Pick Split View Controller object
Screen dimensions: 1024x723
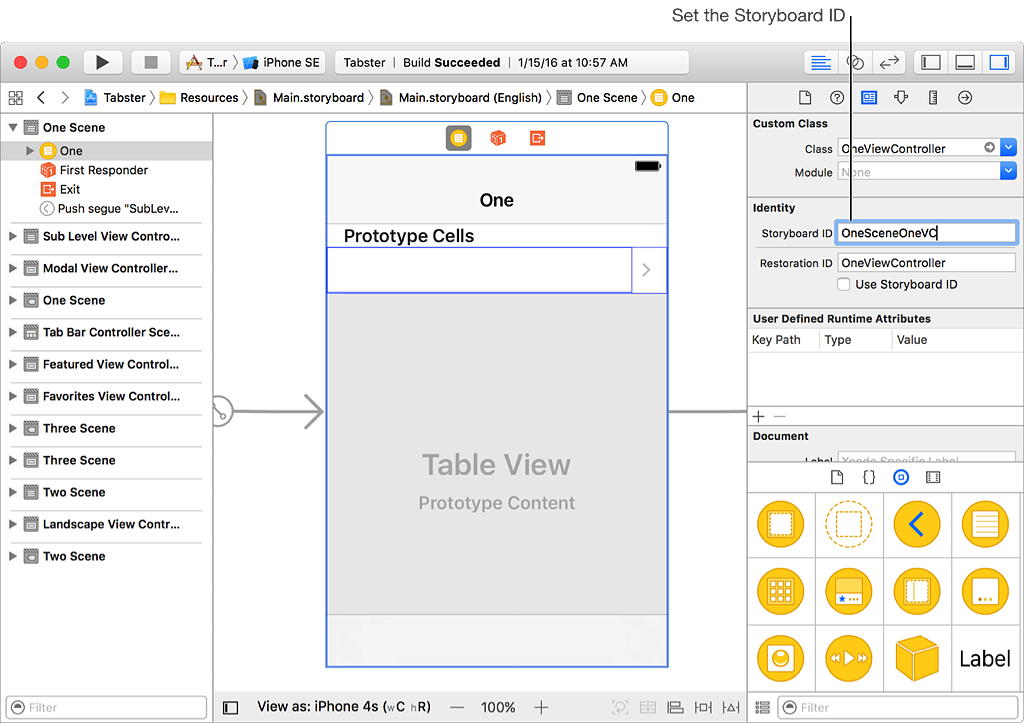pyautogui.click(x=917, y=592)
